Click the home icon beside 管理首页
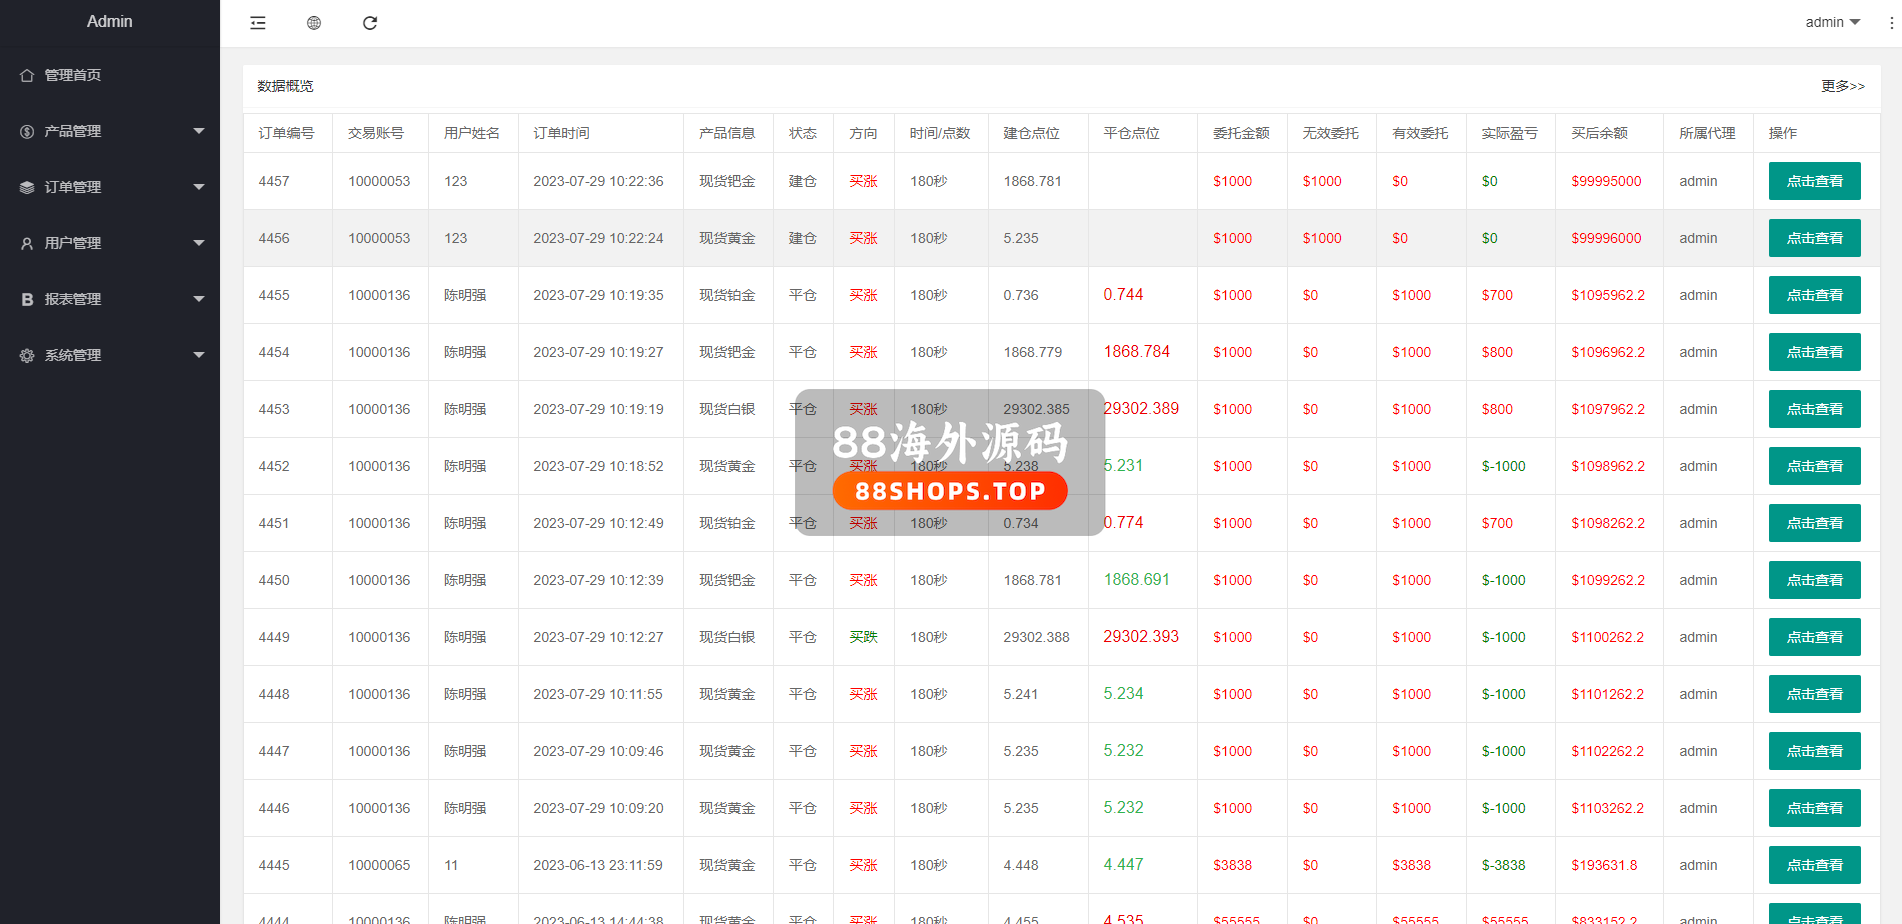The image size is (1902, 924). [27, 76]
